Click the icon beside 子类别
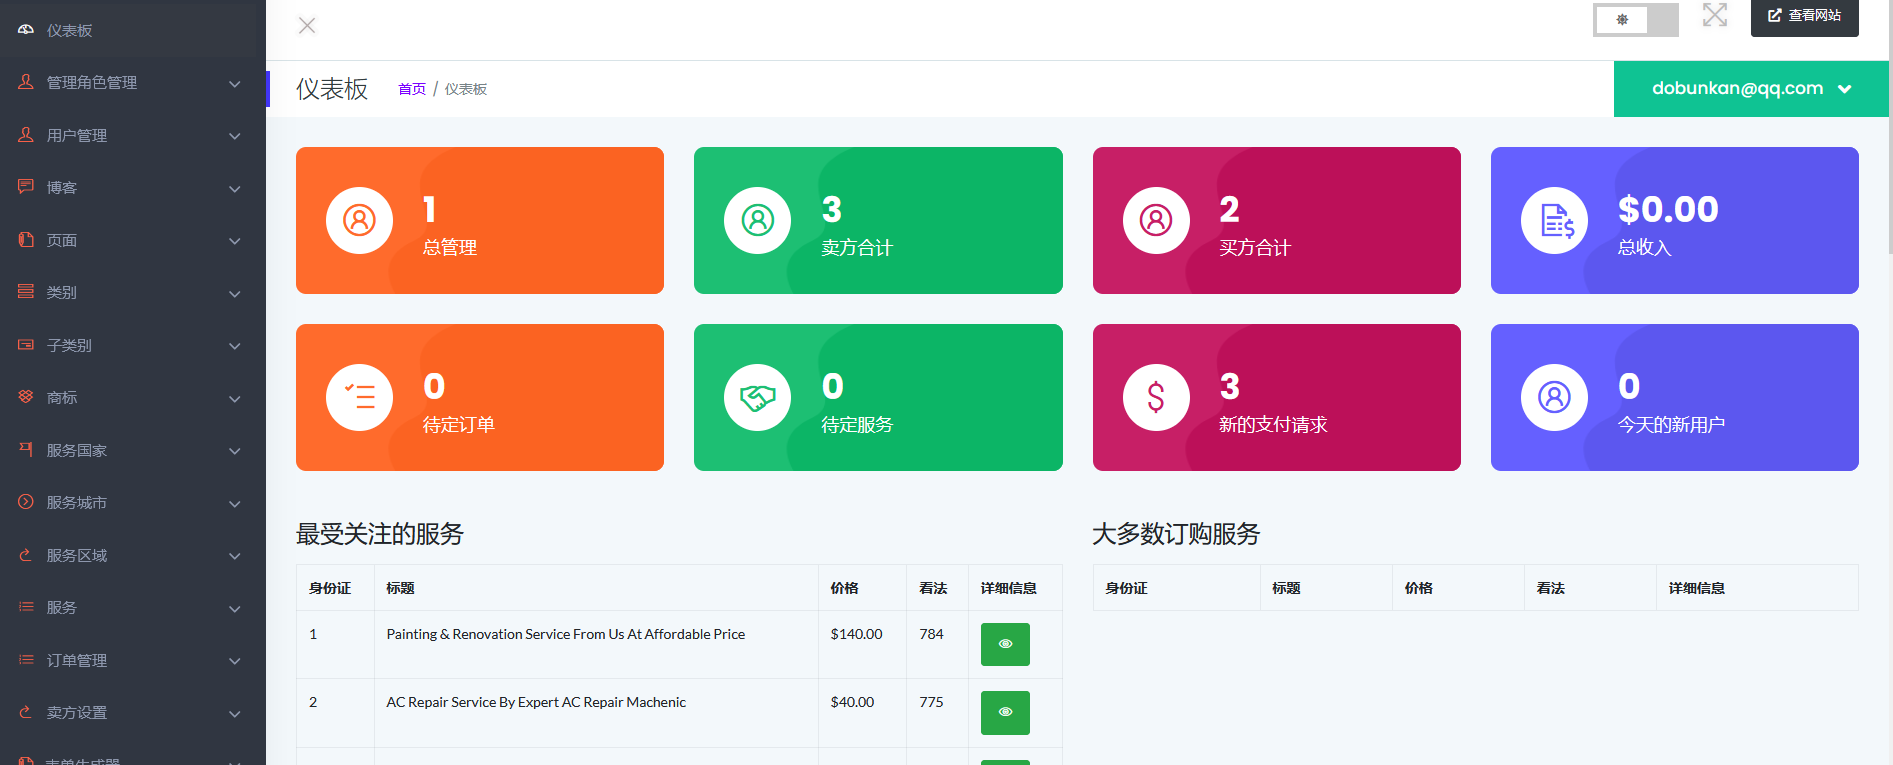 point(26,344)
